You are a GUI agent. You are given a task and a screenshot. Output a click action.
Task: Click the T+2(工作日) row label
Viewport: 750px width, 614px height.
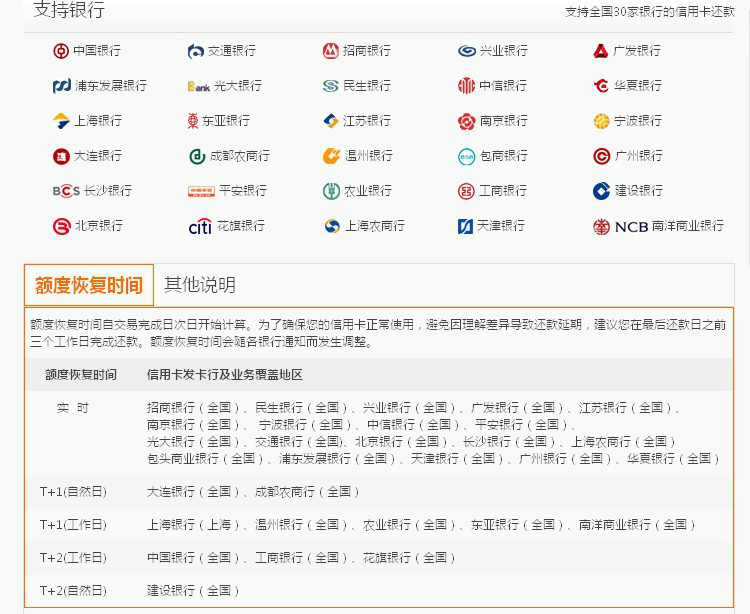[x=73, y=558]
